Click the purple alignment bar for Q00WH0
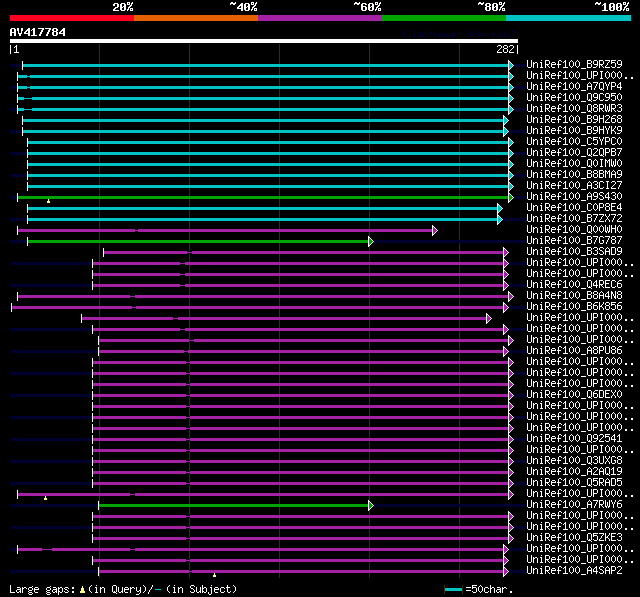 coord(225,231)
